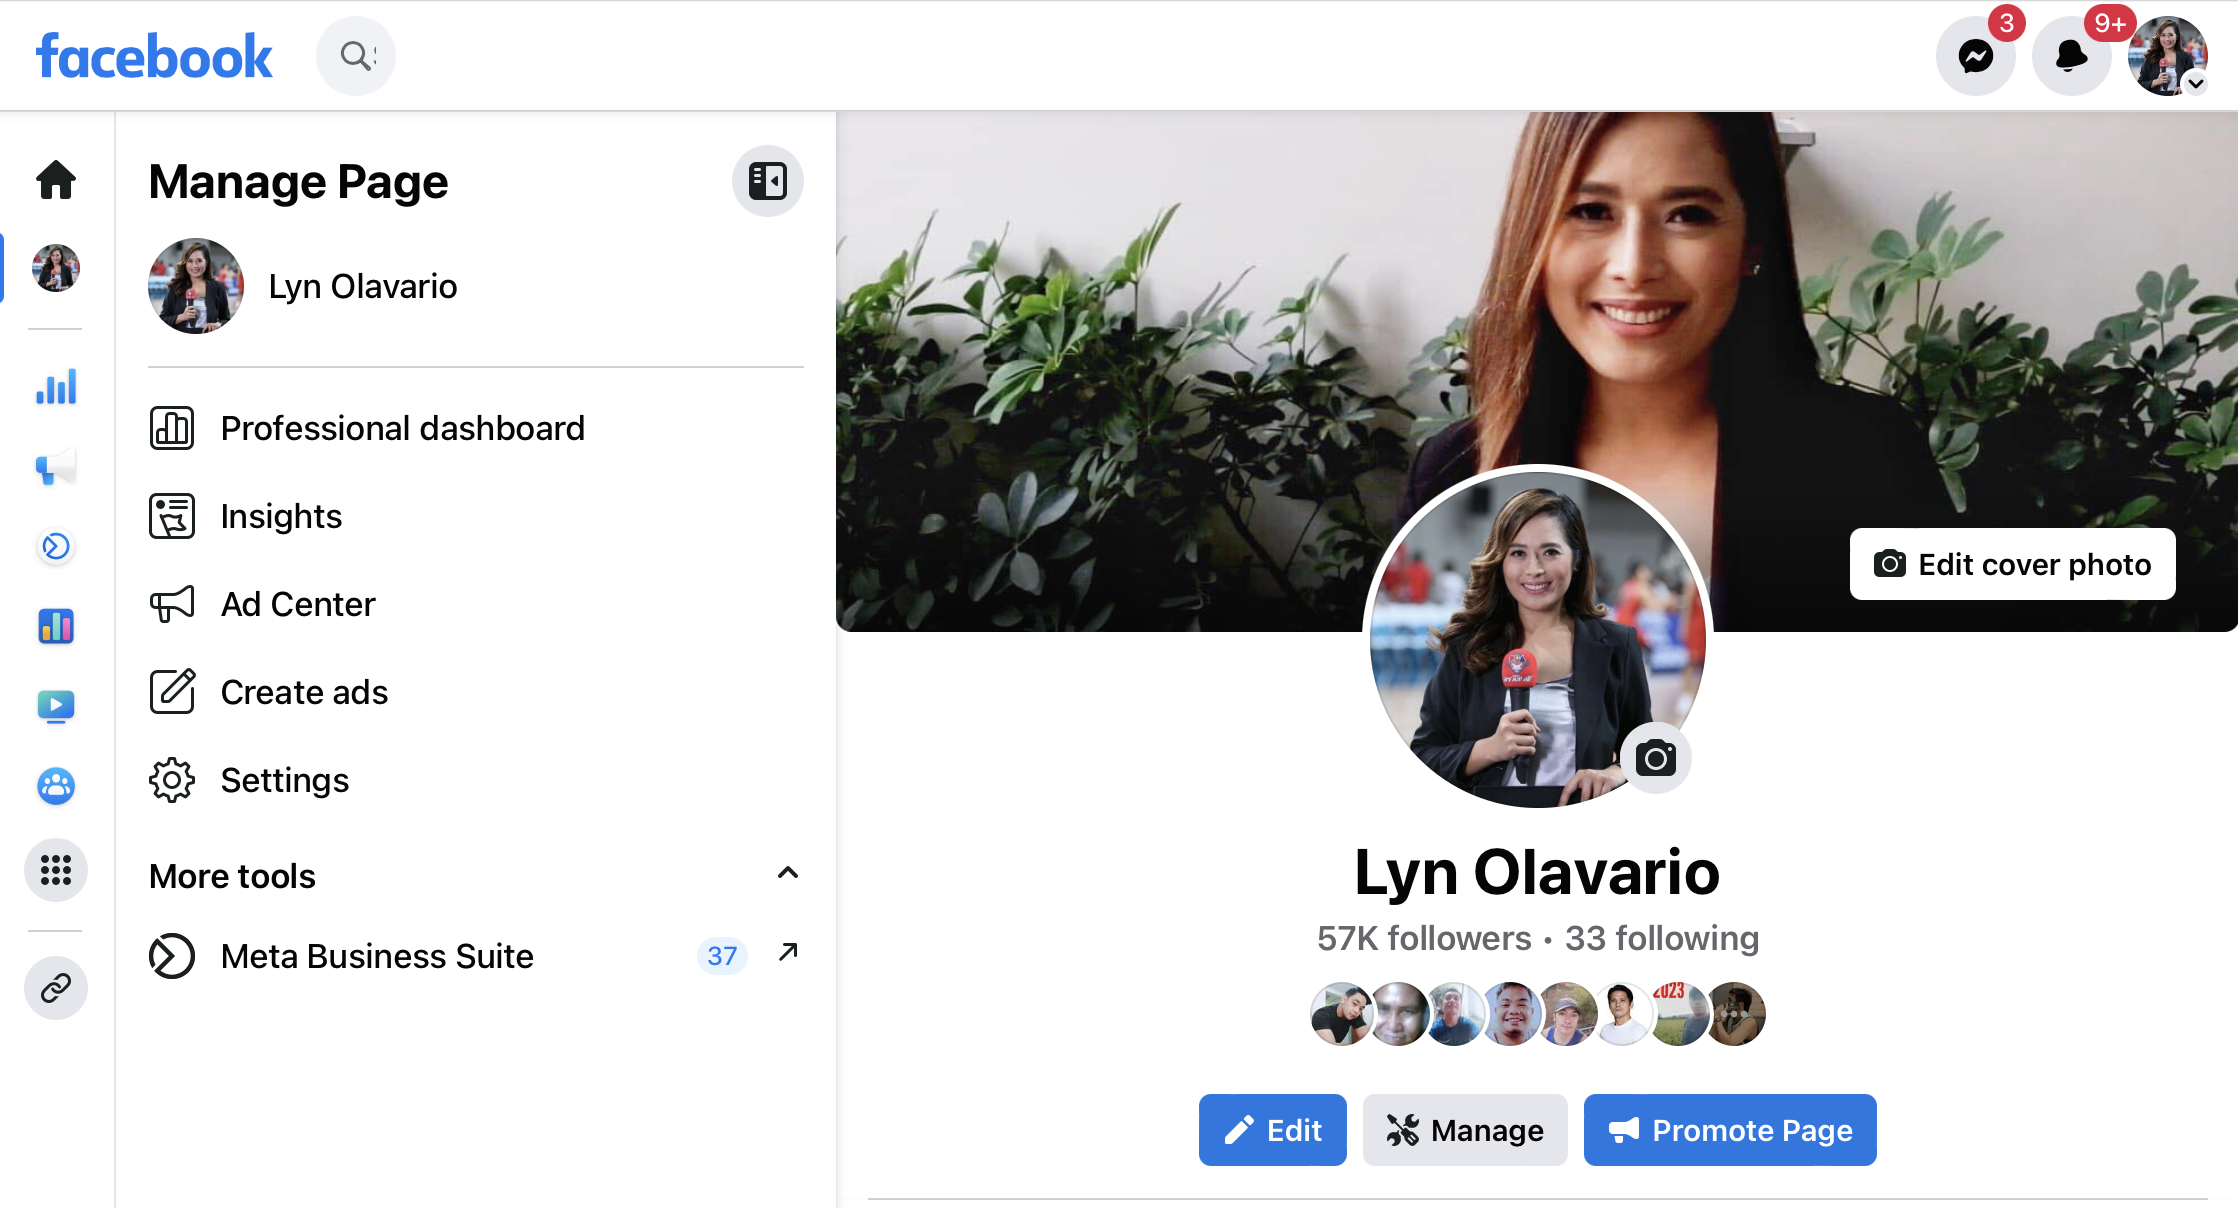Open Settings in Manage Page menu
2238x1208 pixels.
284,780
